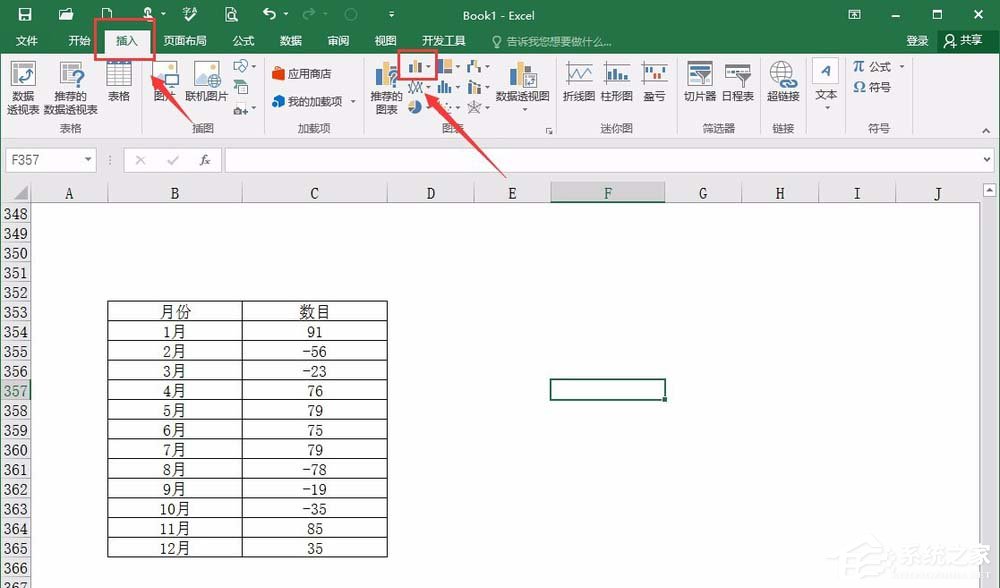Switch to the 数据 tab
This screenshot has width=1000, height=588.
[x=290, y=41]
